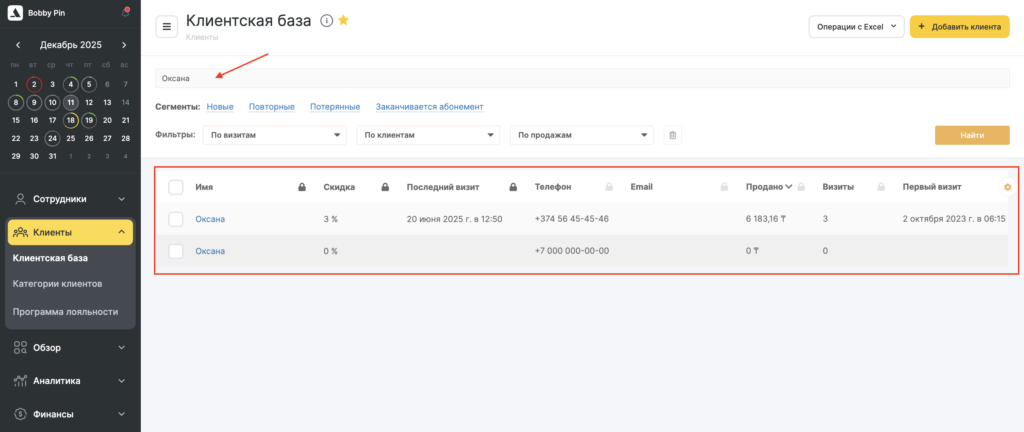Open Категории клиентов in sidebar
Viewport: 1024px width, 432px height.
pyautogui.click(x=57, y=283)
